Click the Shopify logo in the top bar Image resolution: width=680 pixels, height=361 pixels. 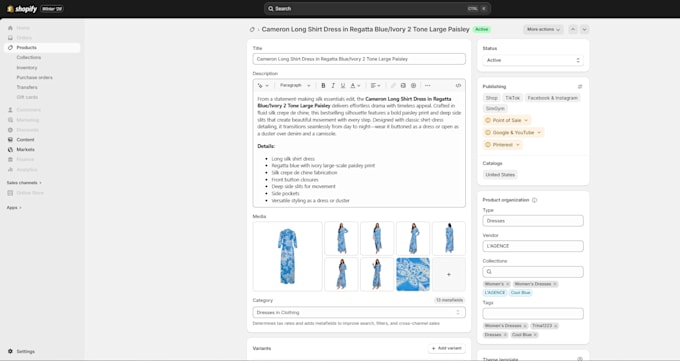pyautogui.click(x=22, y=9)
